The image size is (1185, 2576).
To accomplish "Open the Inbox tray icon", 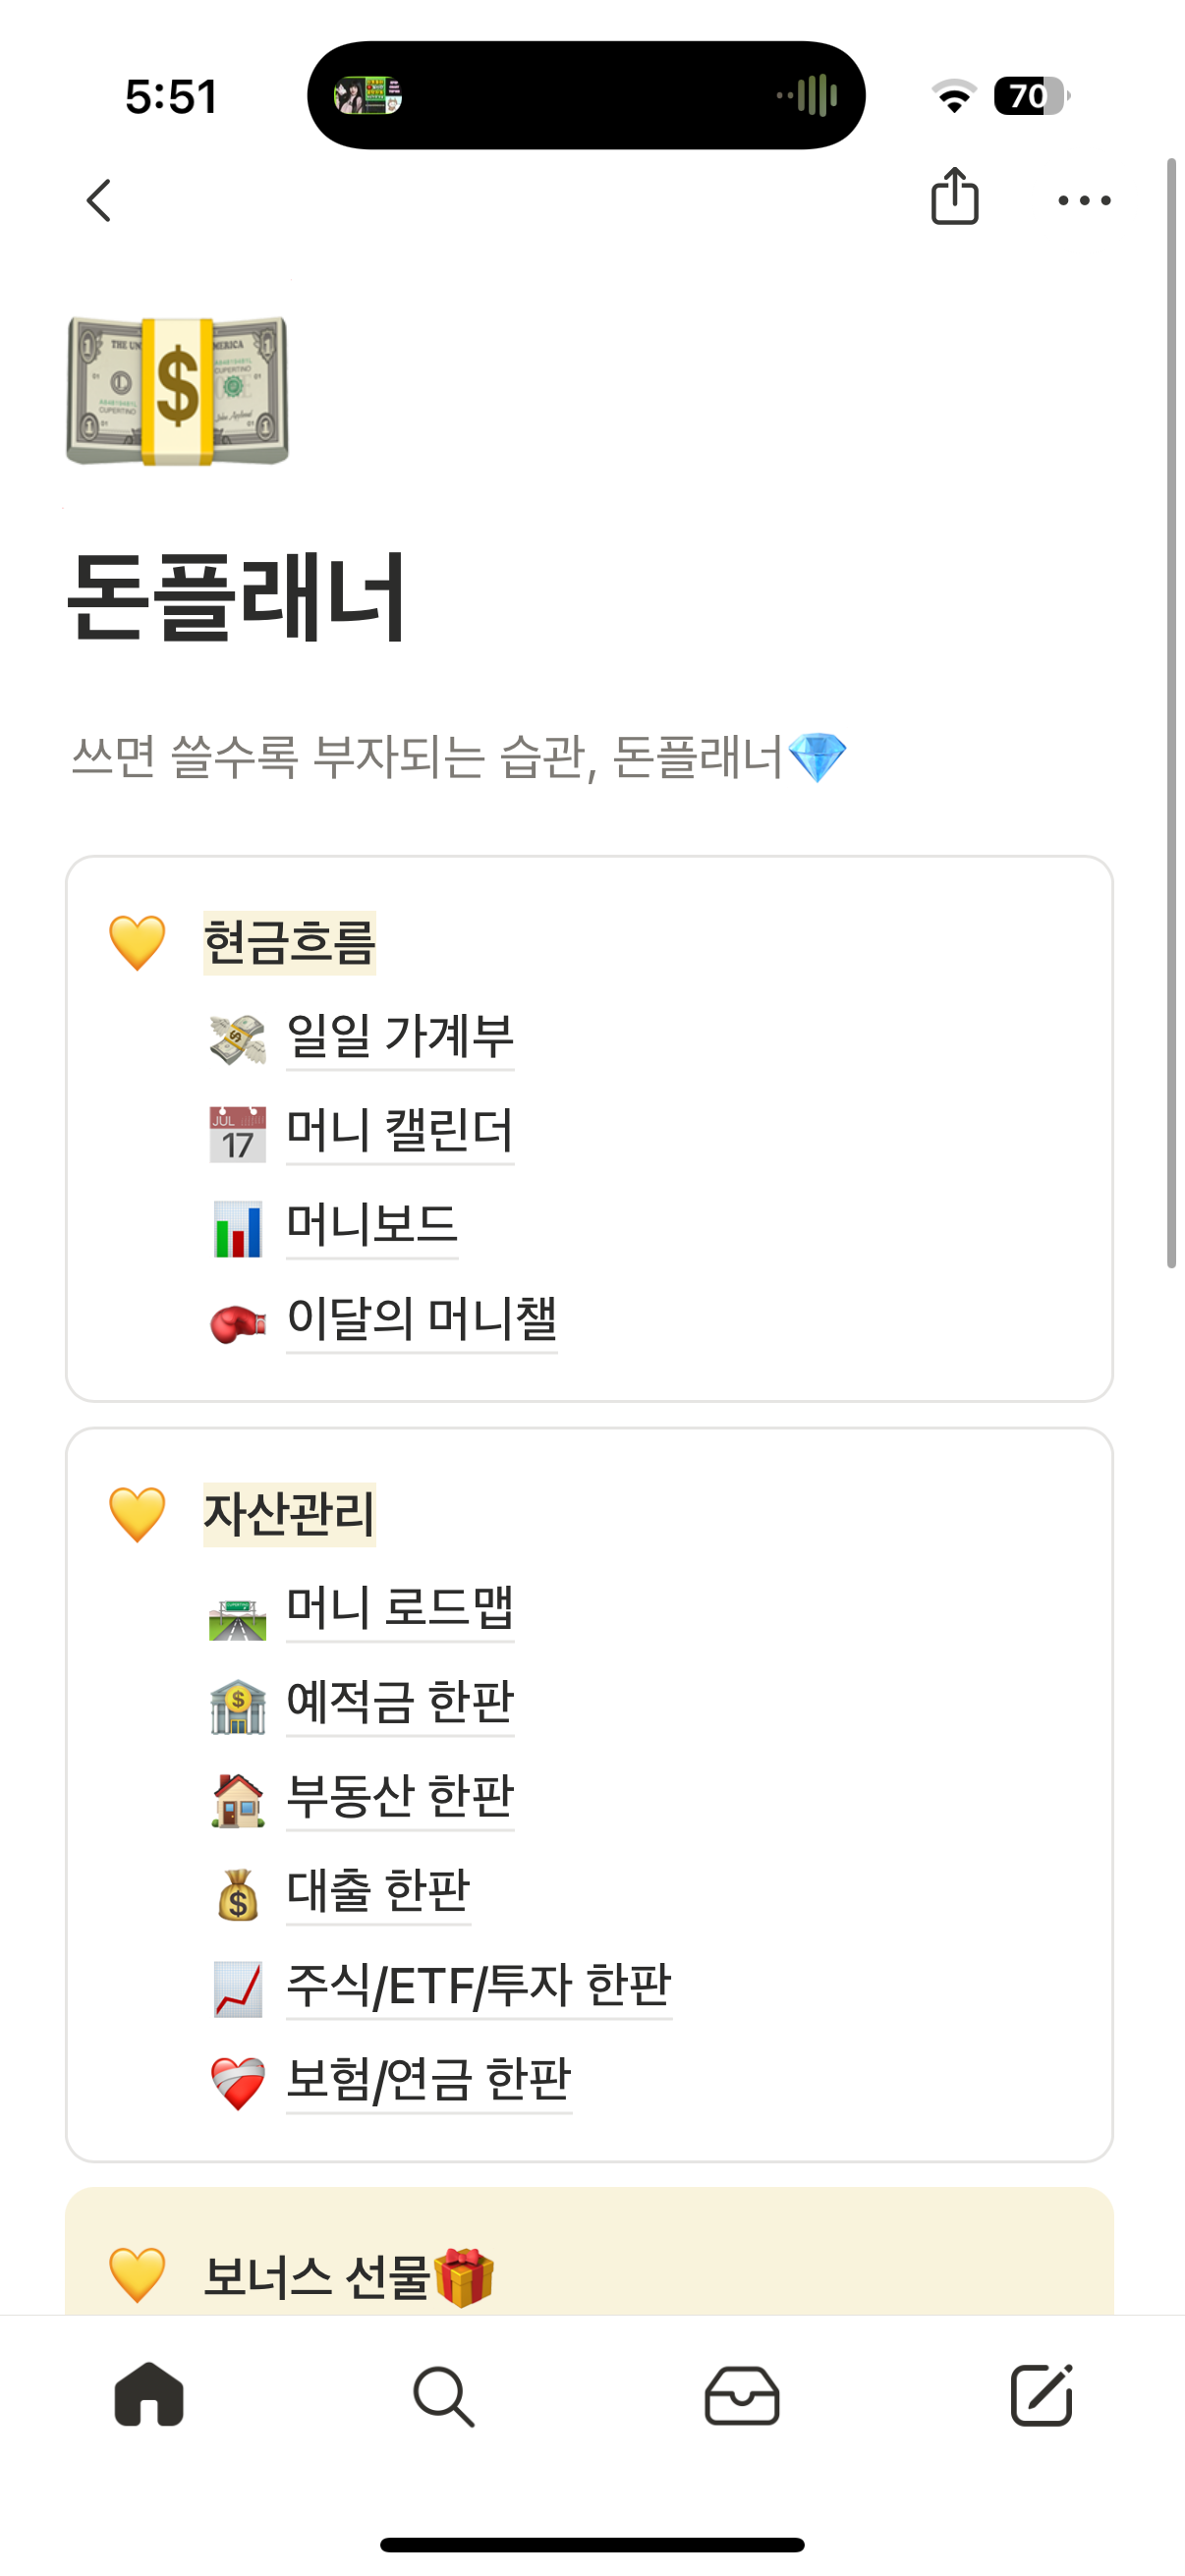I will (741, 2395).
